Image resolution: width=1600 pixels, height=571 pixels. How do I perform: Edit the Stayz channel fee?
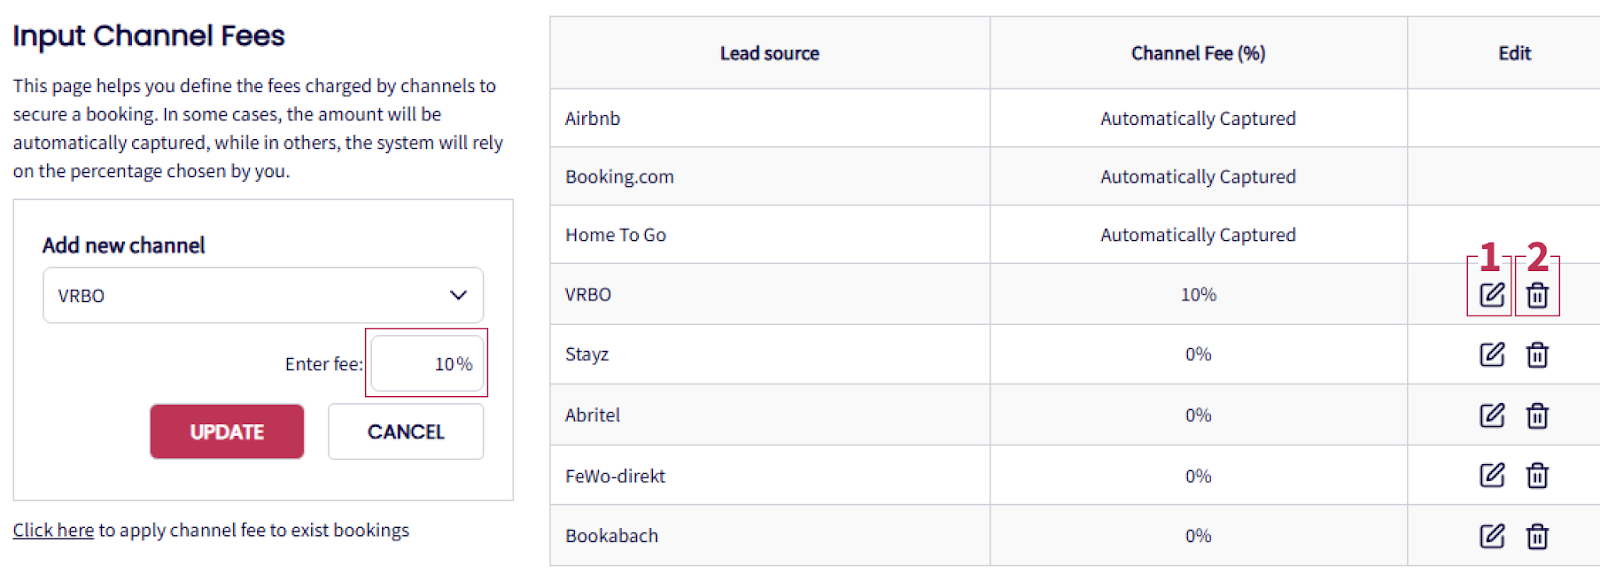pyautogui.click(x=1491, y=354)
